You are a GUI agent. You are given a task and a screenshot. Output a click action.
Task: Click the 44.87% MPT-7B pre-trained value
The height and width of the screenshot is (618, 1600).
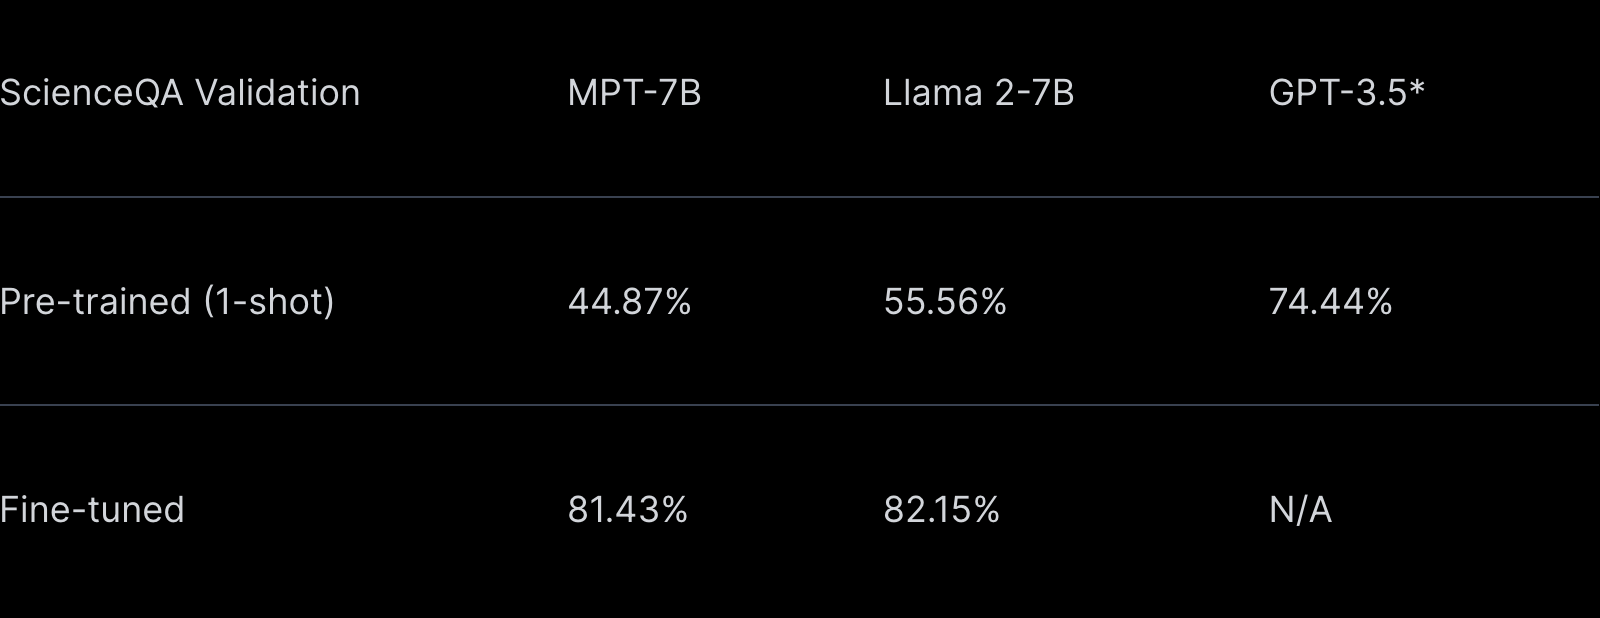coord(629,302)
